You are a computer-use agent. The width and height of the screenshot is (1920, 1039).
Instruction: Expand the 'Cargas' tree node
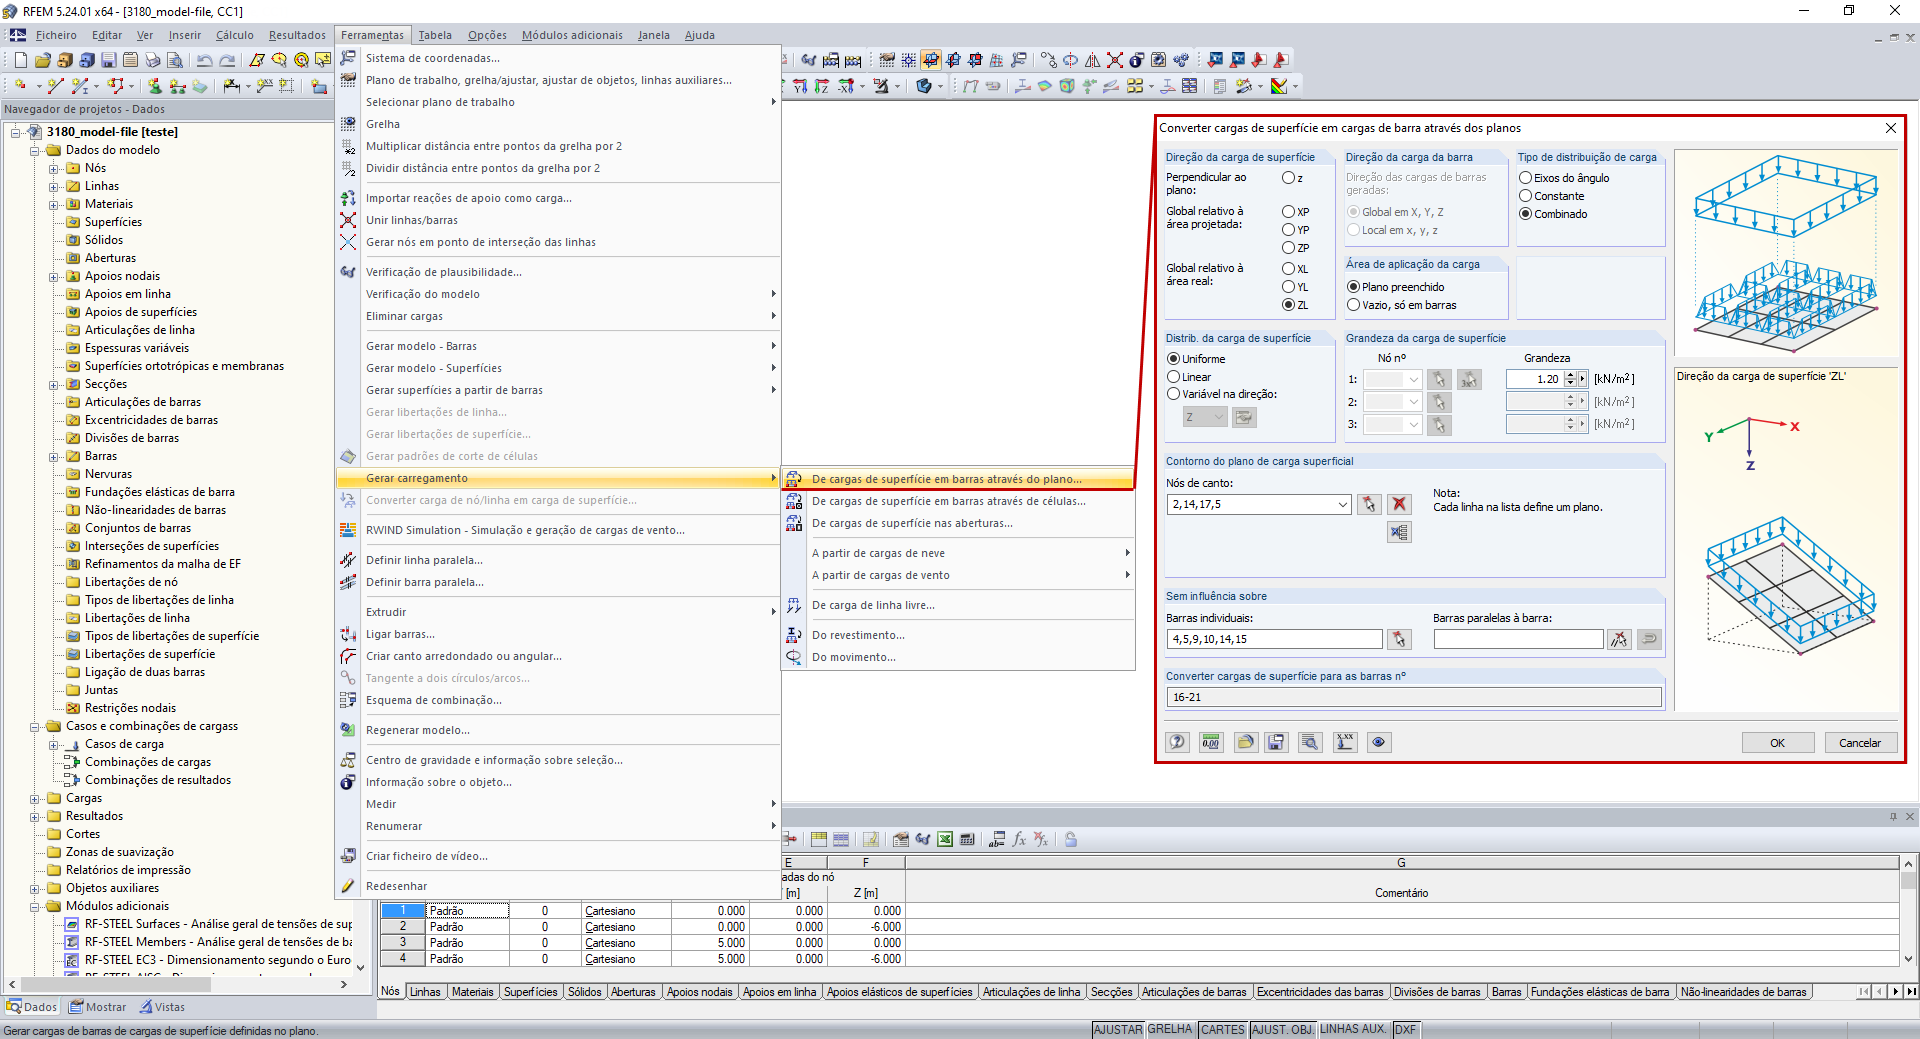coord(35,798)
